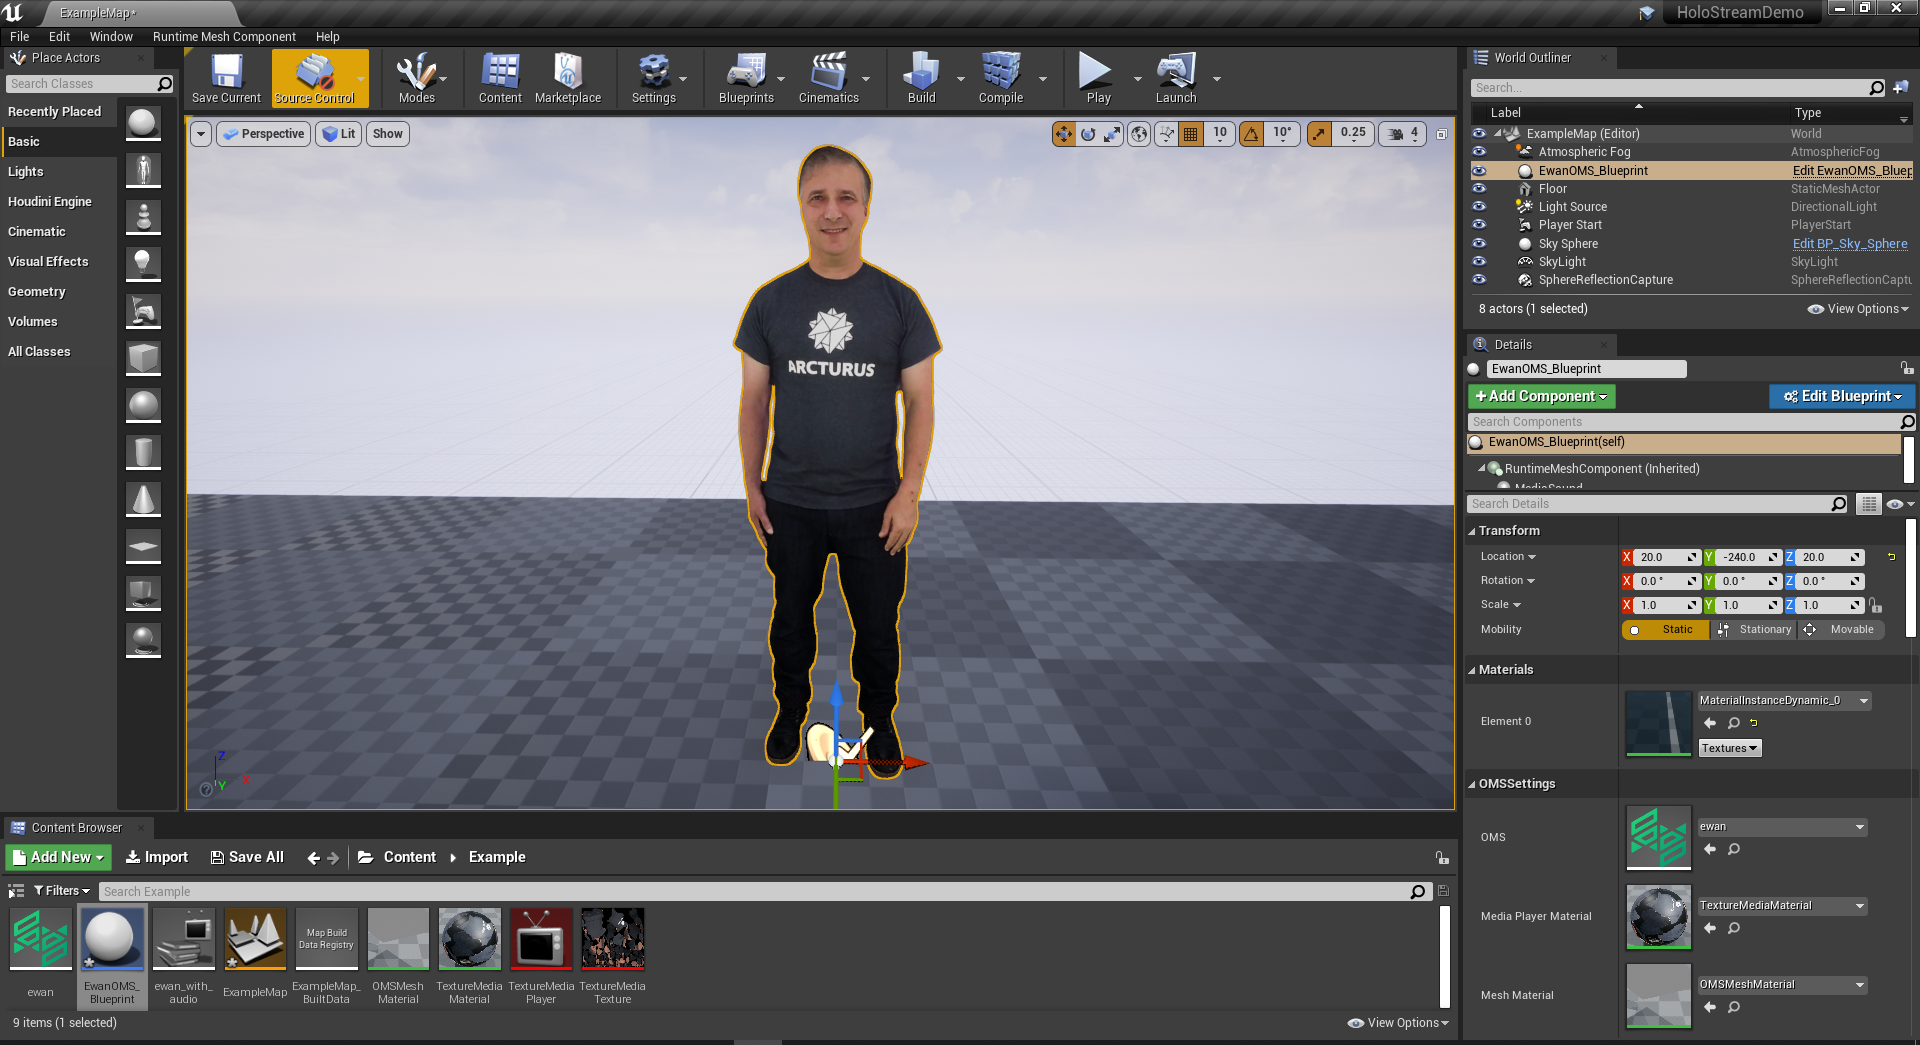Click the Edit BP_Sky_Sphere link
Screen dimensions: 1920x1045
point(1850,244)
